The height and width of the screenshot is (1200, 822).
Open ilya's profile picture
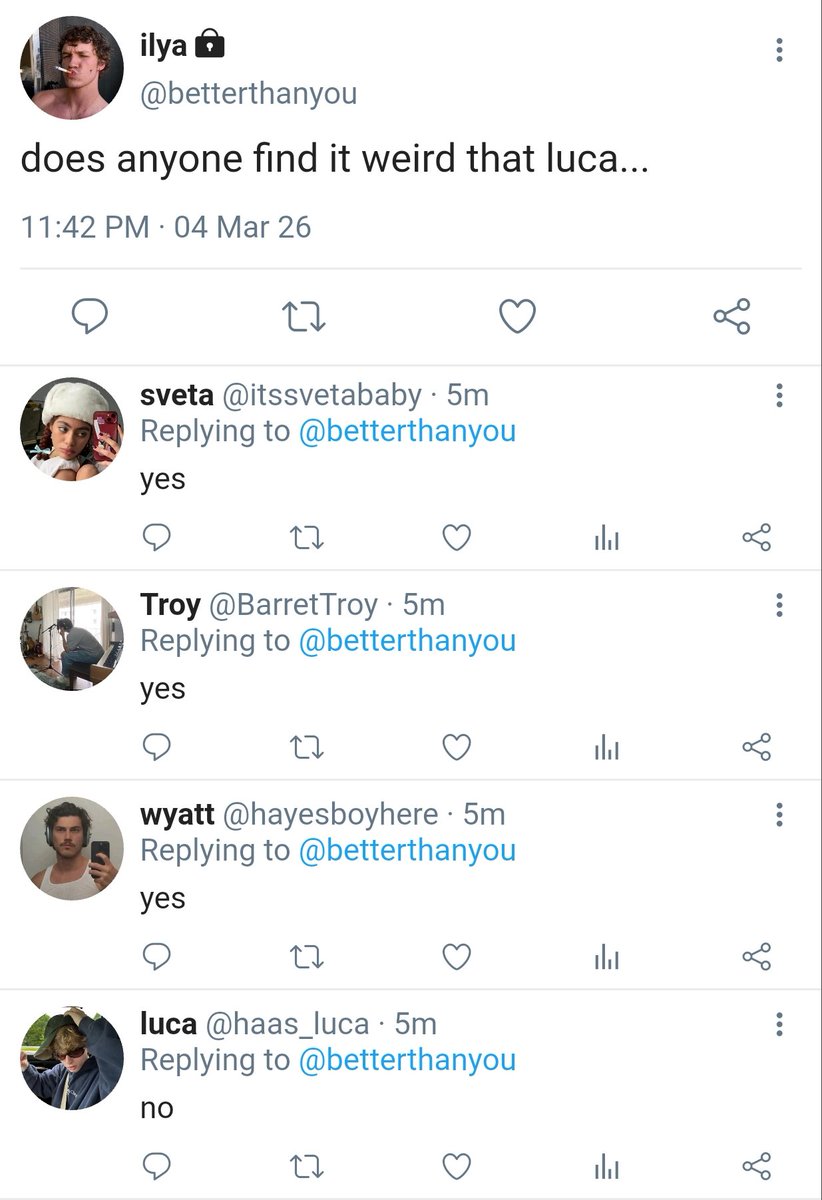pos(72,68)
